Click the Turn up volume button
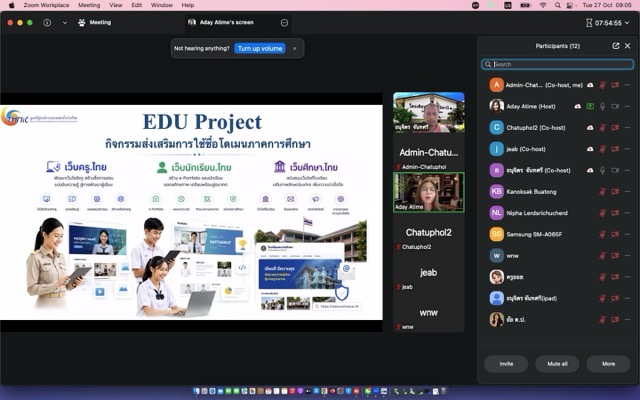640x400 pixels. [x=260, y=48]
